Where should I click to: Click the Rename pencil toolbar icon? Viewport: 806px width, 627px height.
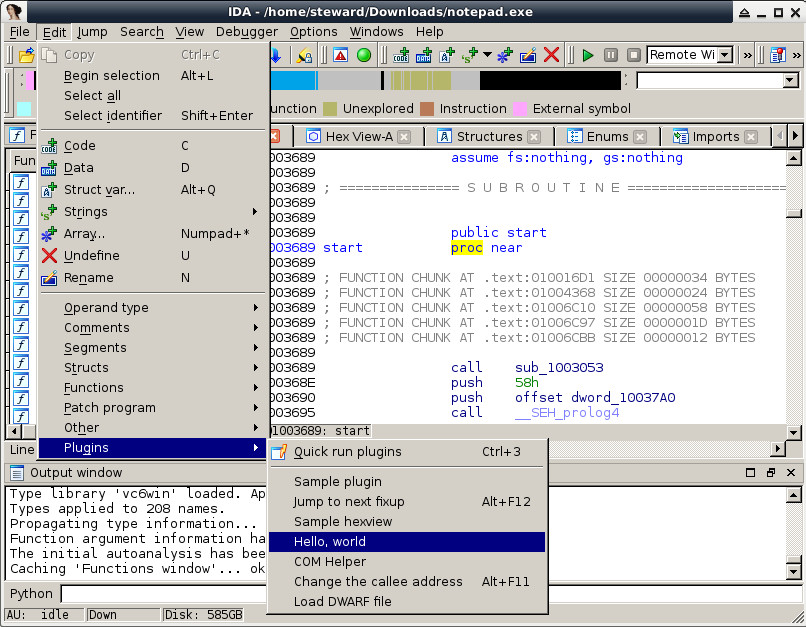tap(528, 55)
